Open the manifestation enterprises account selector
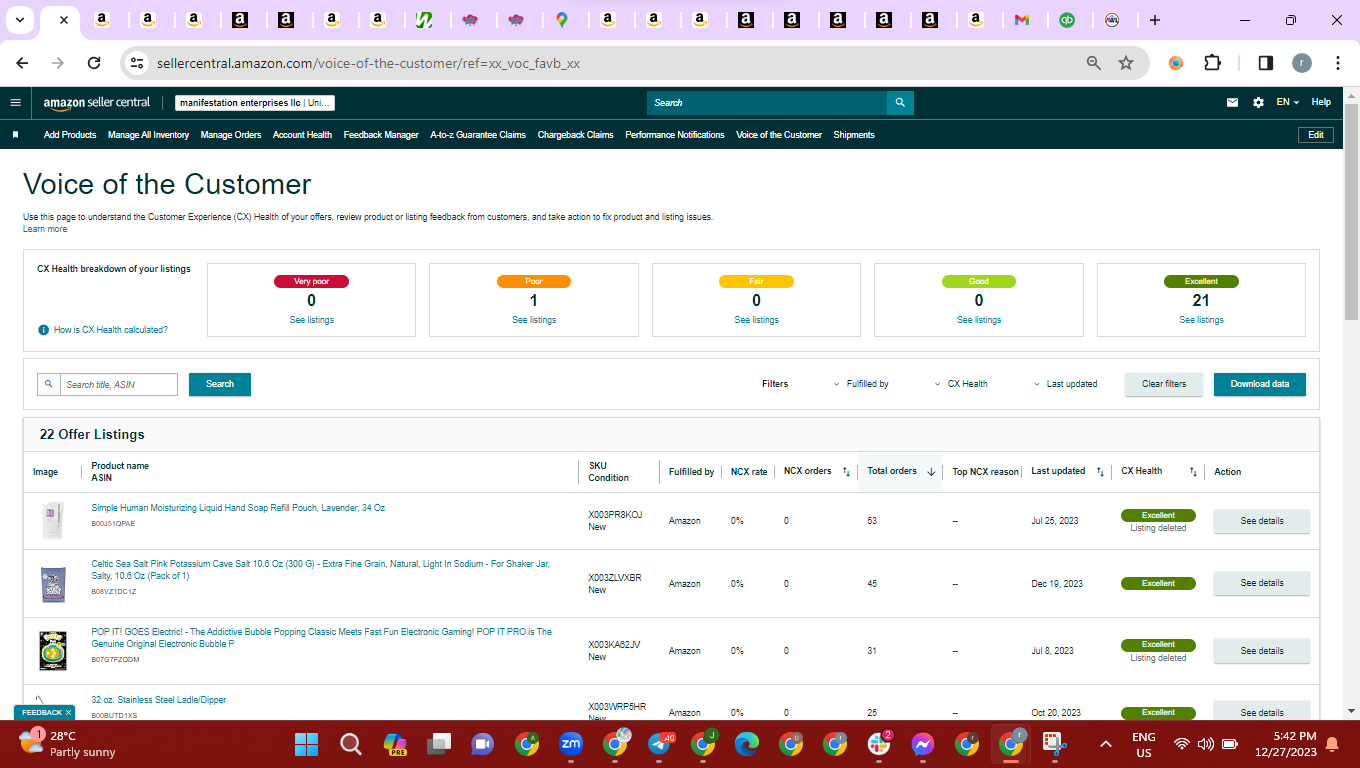 tap(255, 102)
